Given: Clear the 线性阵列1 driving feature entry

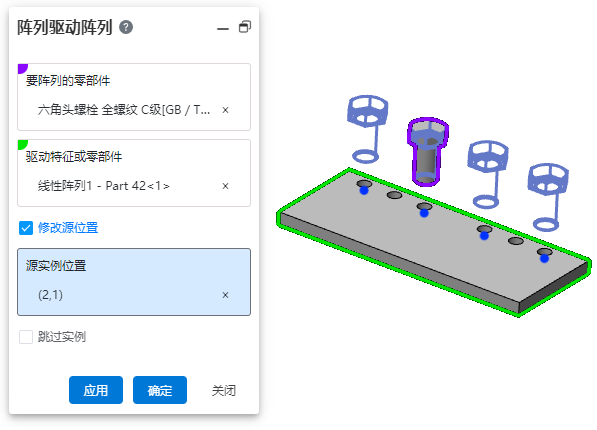Looking at the screenshot, I should 225,186.
